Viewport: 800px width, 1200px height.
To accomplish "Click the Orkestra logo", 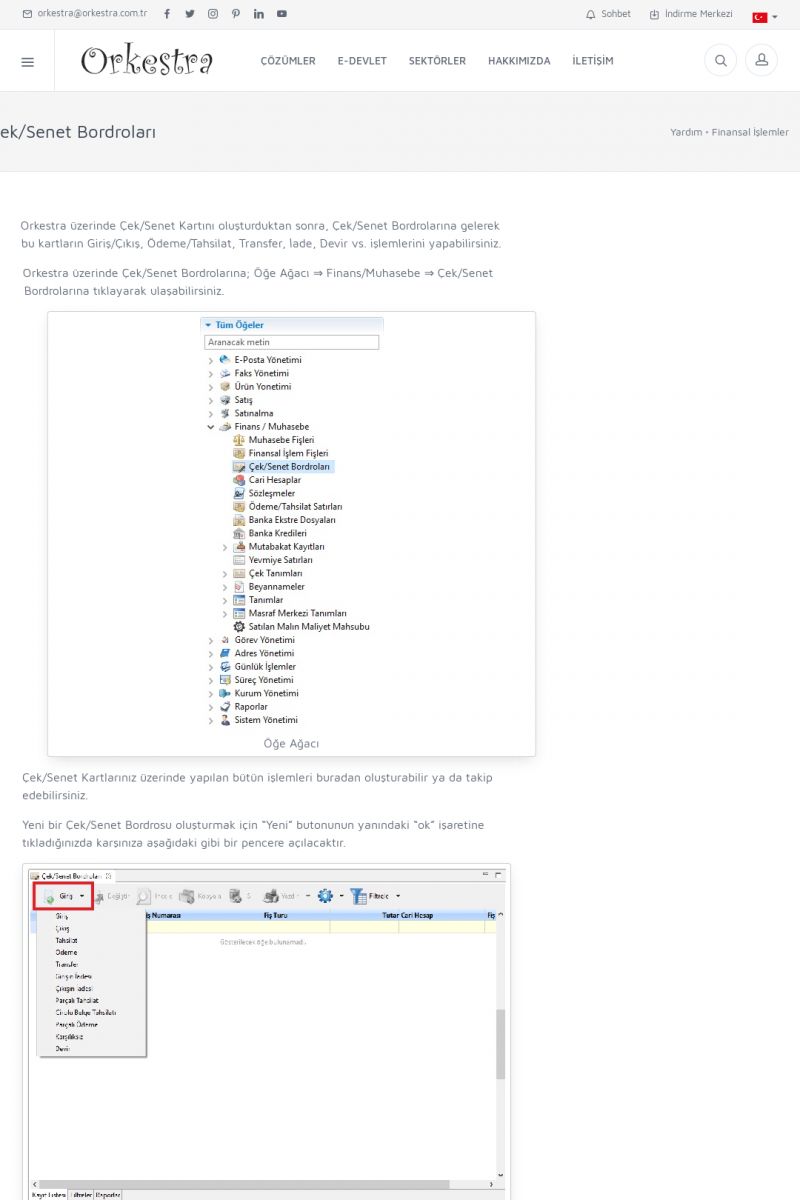I will [147, 61].
